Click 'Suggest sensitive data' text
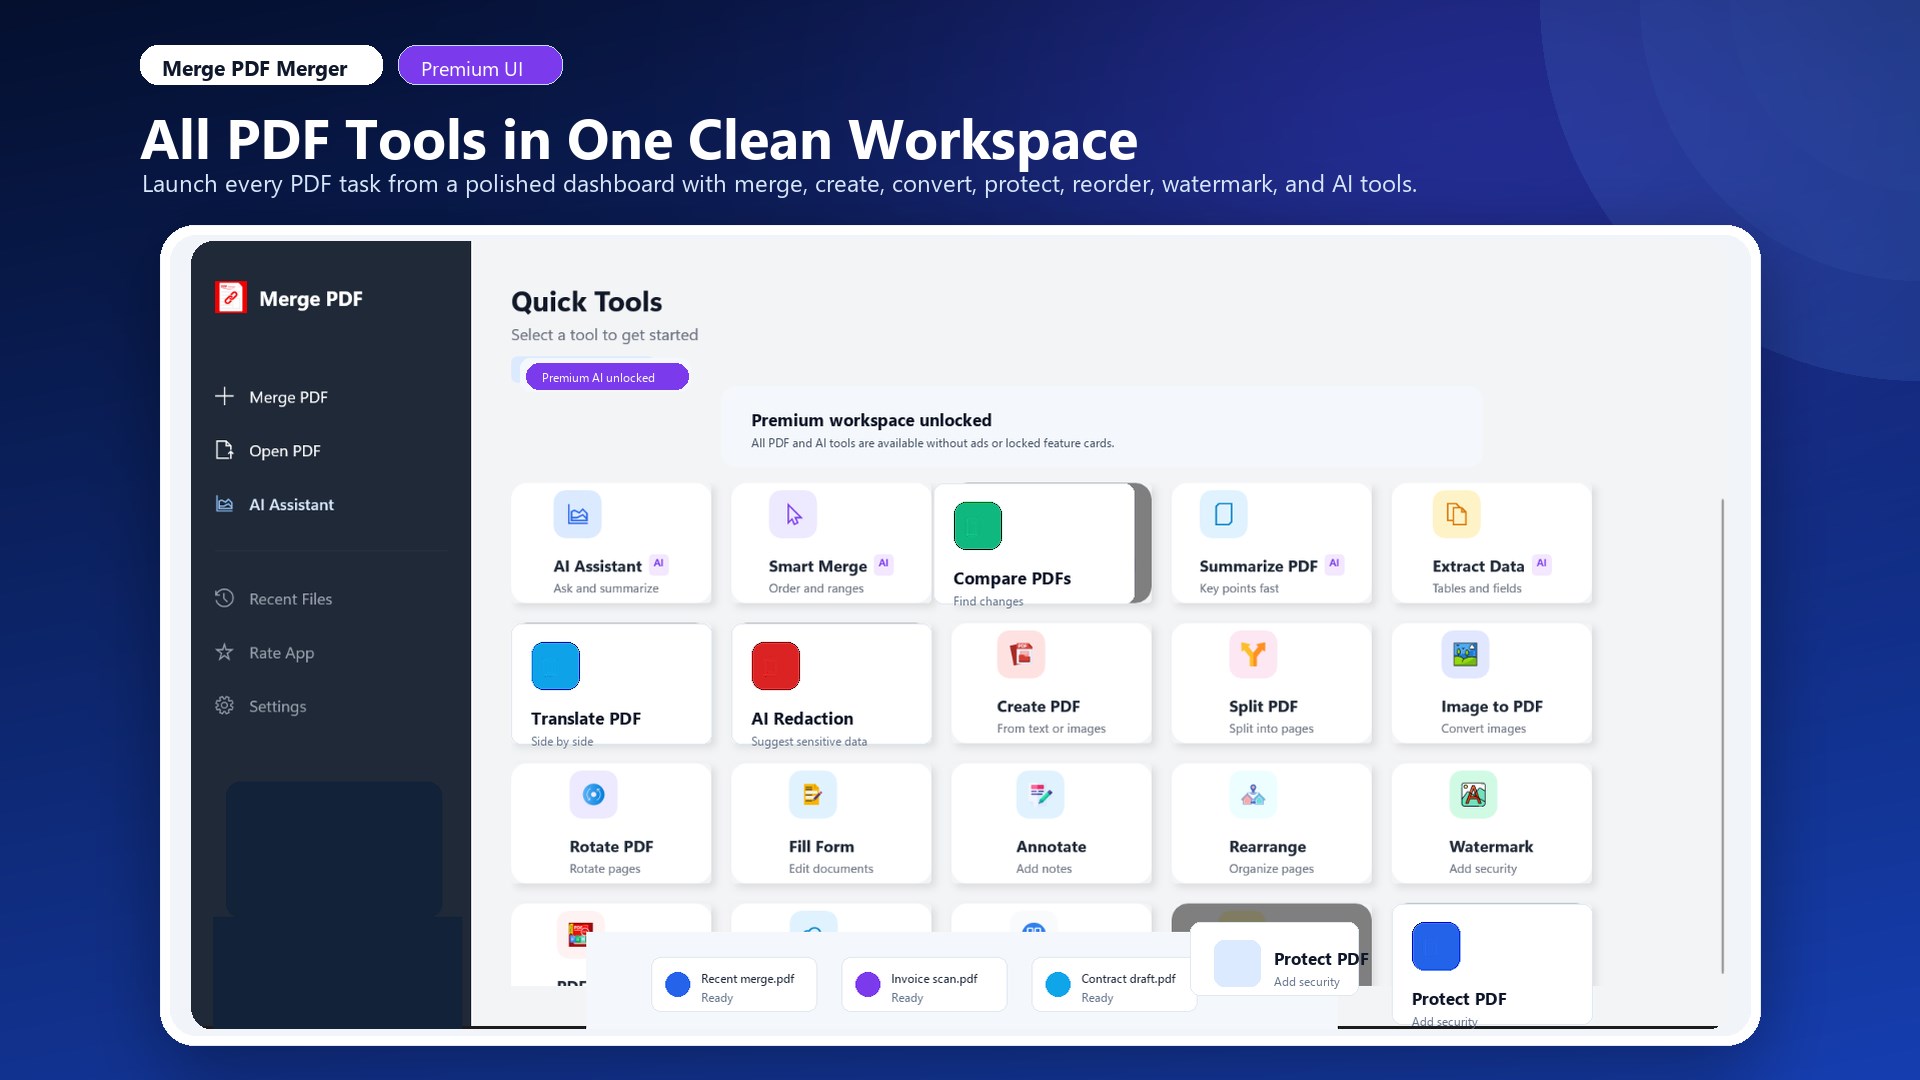Screen dimensions: 1920x1080 pyautogui.click(x=809, y=741)
